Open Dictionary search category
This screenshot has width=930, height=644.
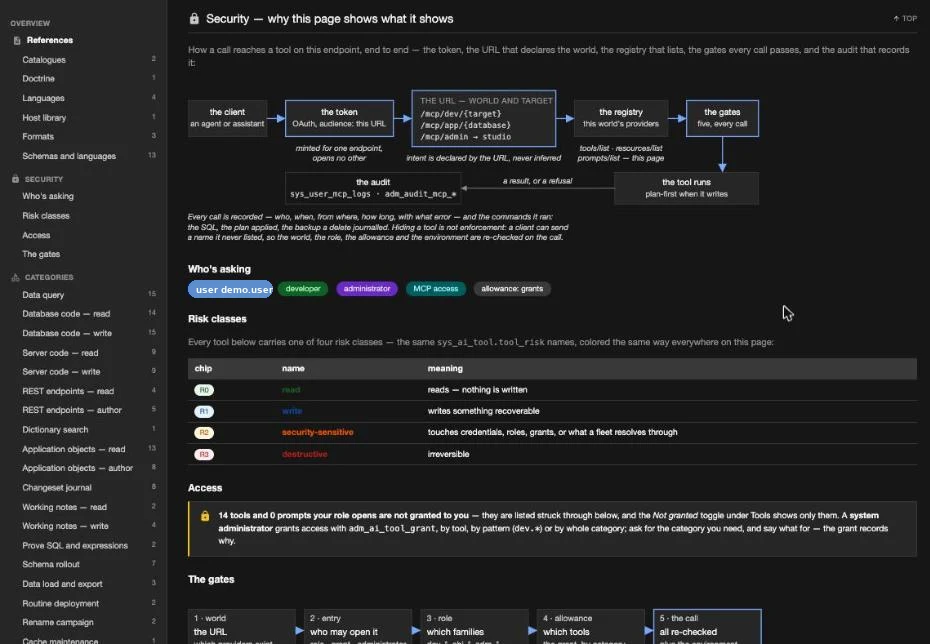pyautogui.click(x=55, y=429)
